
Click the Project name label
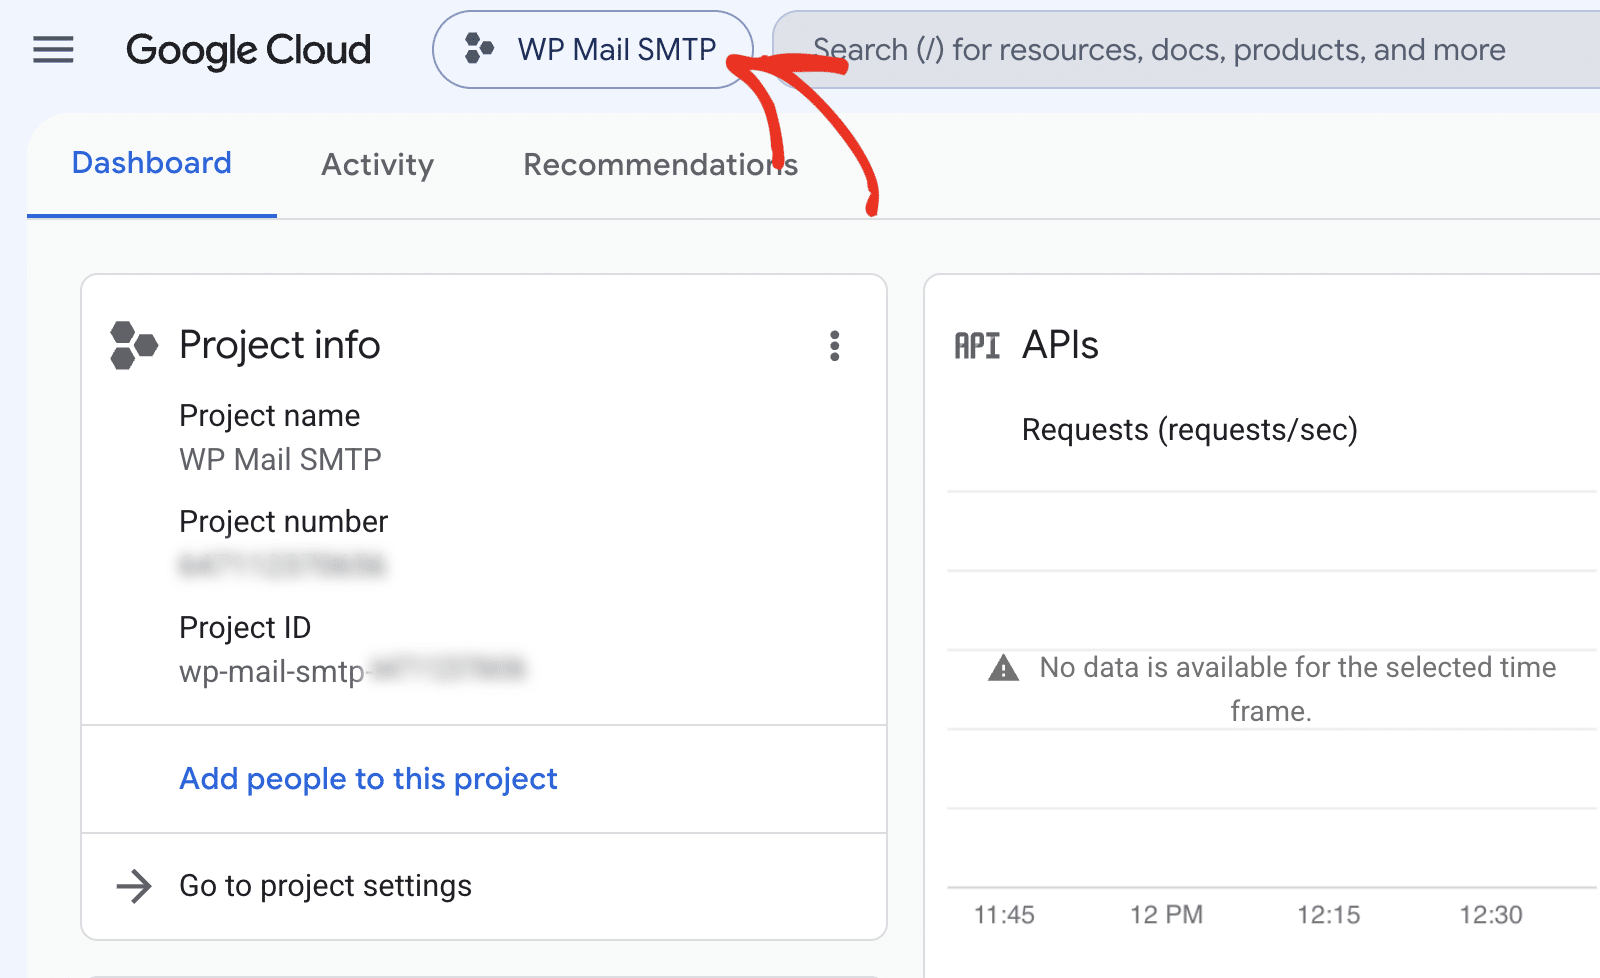269,415
